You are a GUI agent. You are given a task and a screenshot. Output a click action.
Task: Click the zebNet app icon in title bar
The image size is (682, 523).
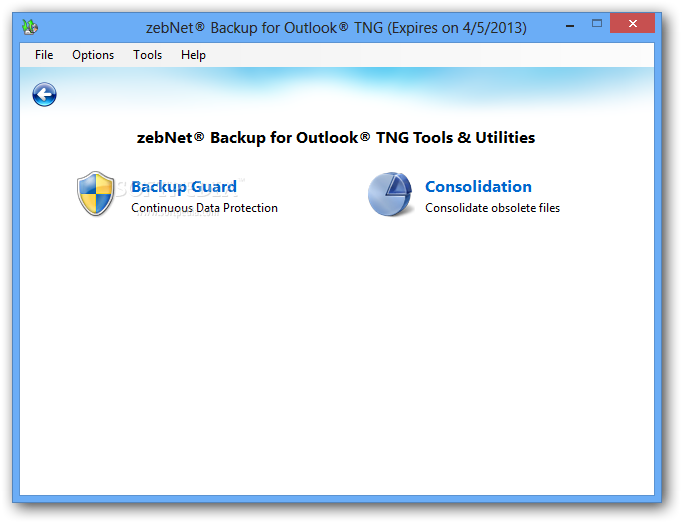click(x=30, y=27)
